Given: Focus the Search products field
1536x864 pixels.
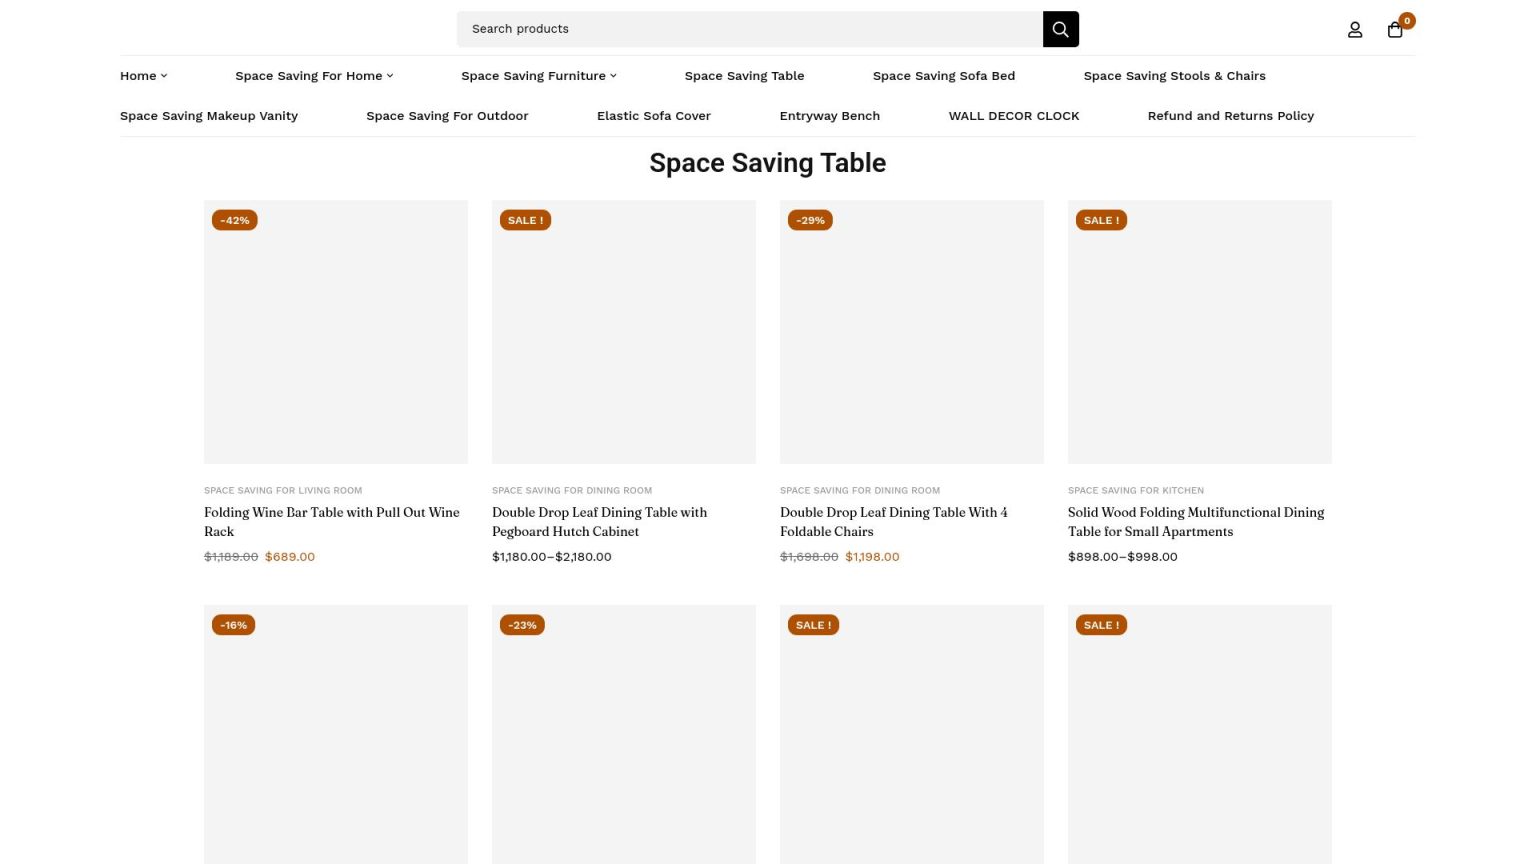Looking at the screenshot, I should 749,29.
